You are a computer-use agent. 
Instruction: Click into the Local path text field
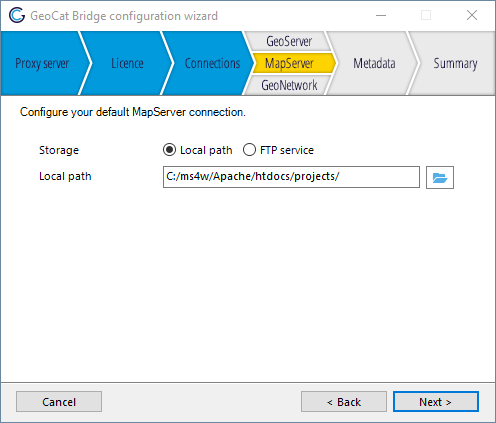point(291,177)
